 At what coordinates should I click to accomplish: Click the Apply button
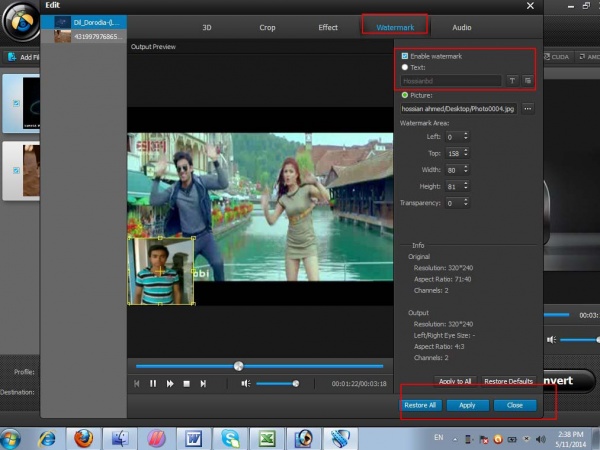(467, 405)
